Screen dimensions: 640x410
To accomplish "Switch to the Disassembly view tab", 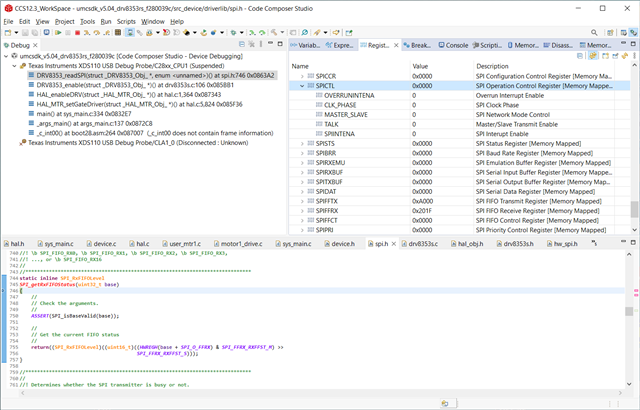I will tap(558, 45).
